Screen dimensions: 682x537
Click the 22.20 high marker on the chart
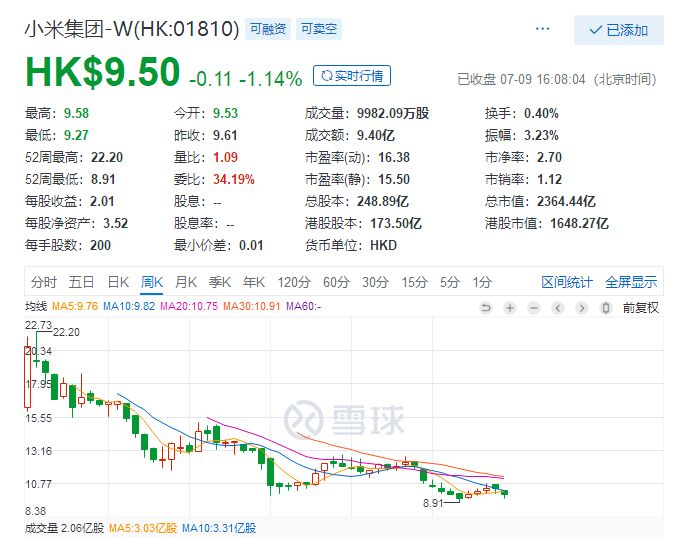[x=67, y=332]
